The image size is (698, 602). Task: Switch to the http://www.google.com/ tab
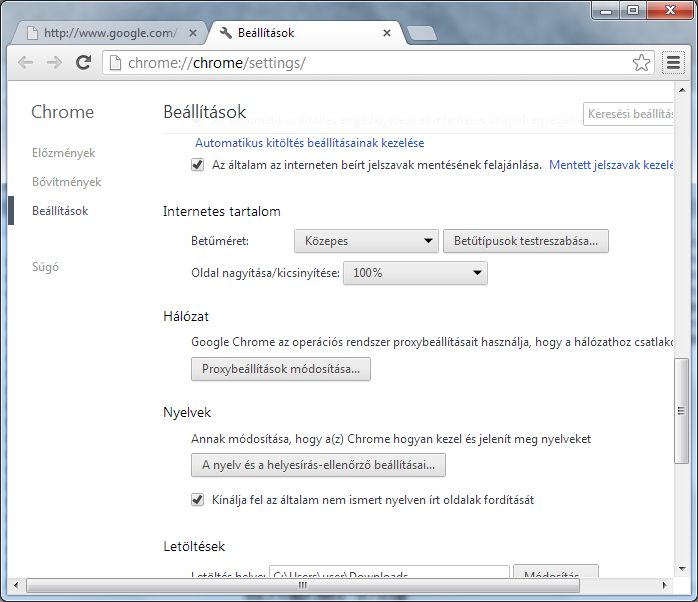pos(110,33)
